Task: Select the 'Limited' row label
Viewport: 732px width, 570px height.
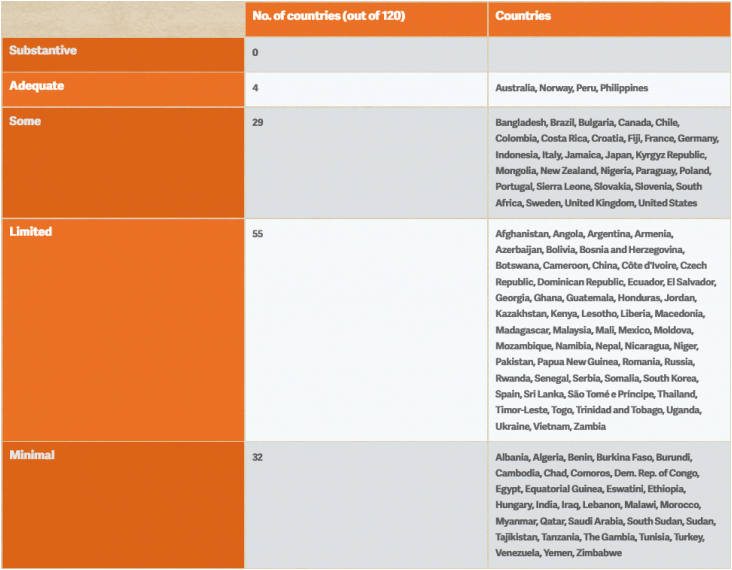Action: 30,232
